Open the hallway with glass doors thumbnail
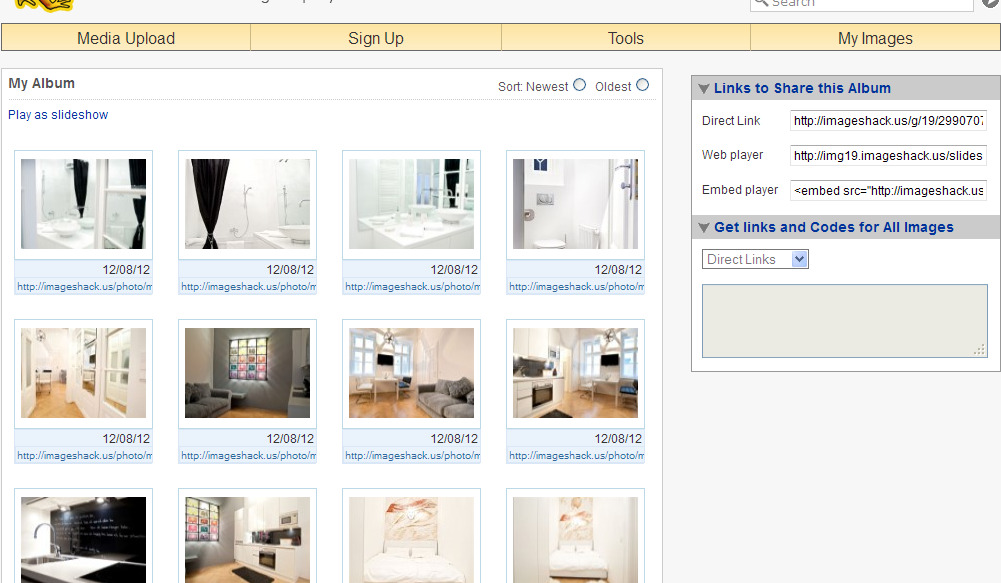This screenshot has width=1001, height=583. tap(84, 373)
